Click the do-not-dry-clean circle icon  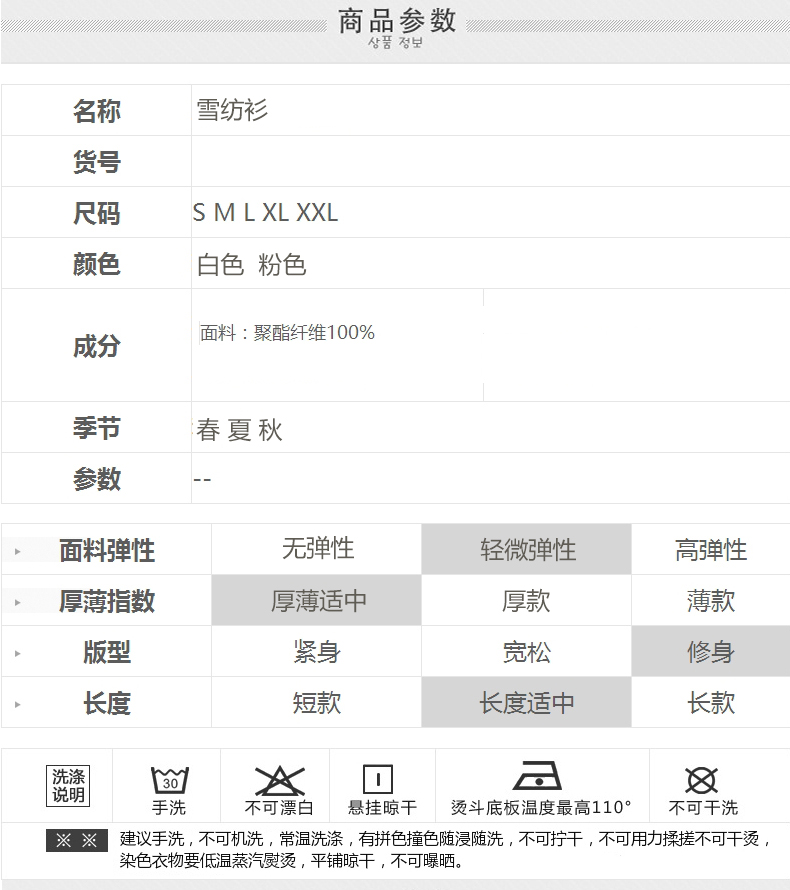click(x=702, y=780)
